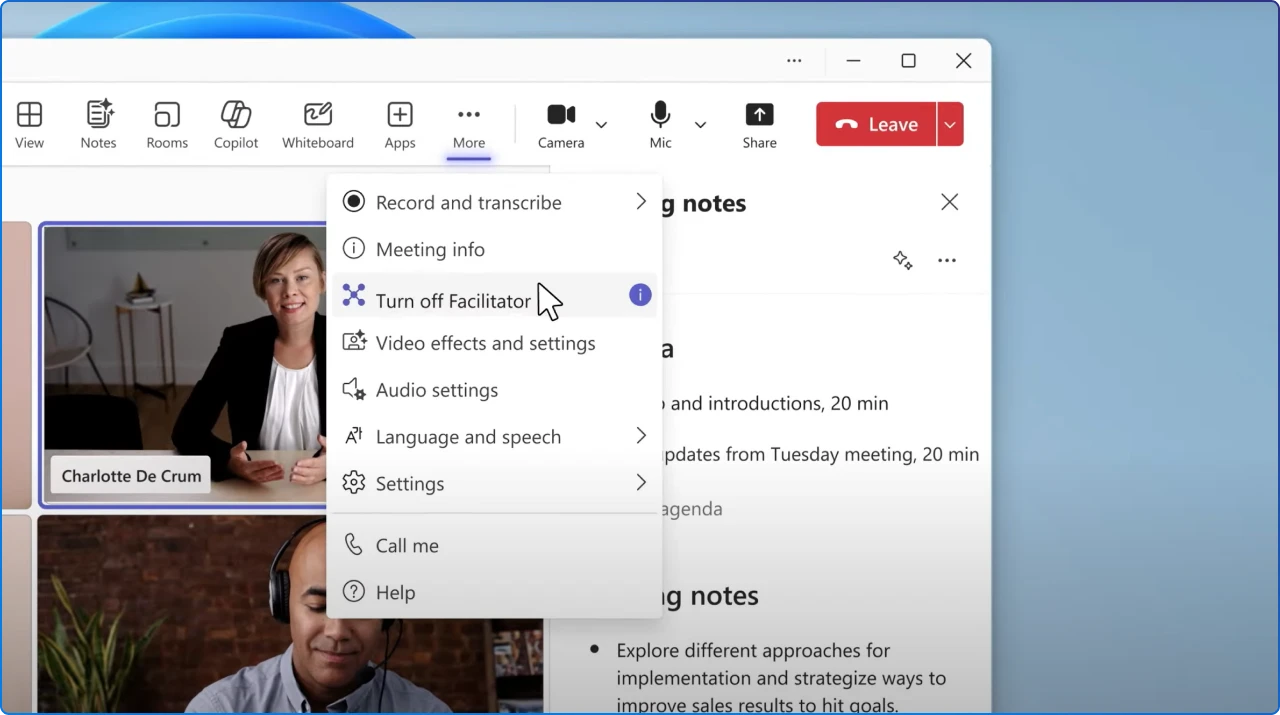
Task: Toggle the Camera on or off
Action: [x=561, y=125]
